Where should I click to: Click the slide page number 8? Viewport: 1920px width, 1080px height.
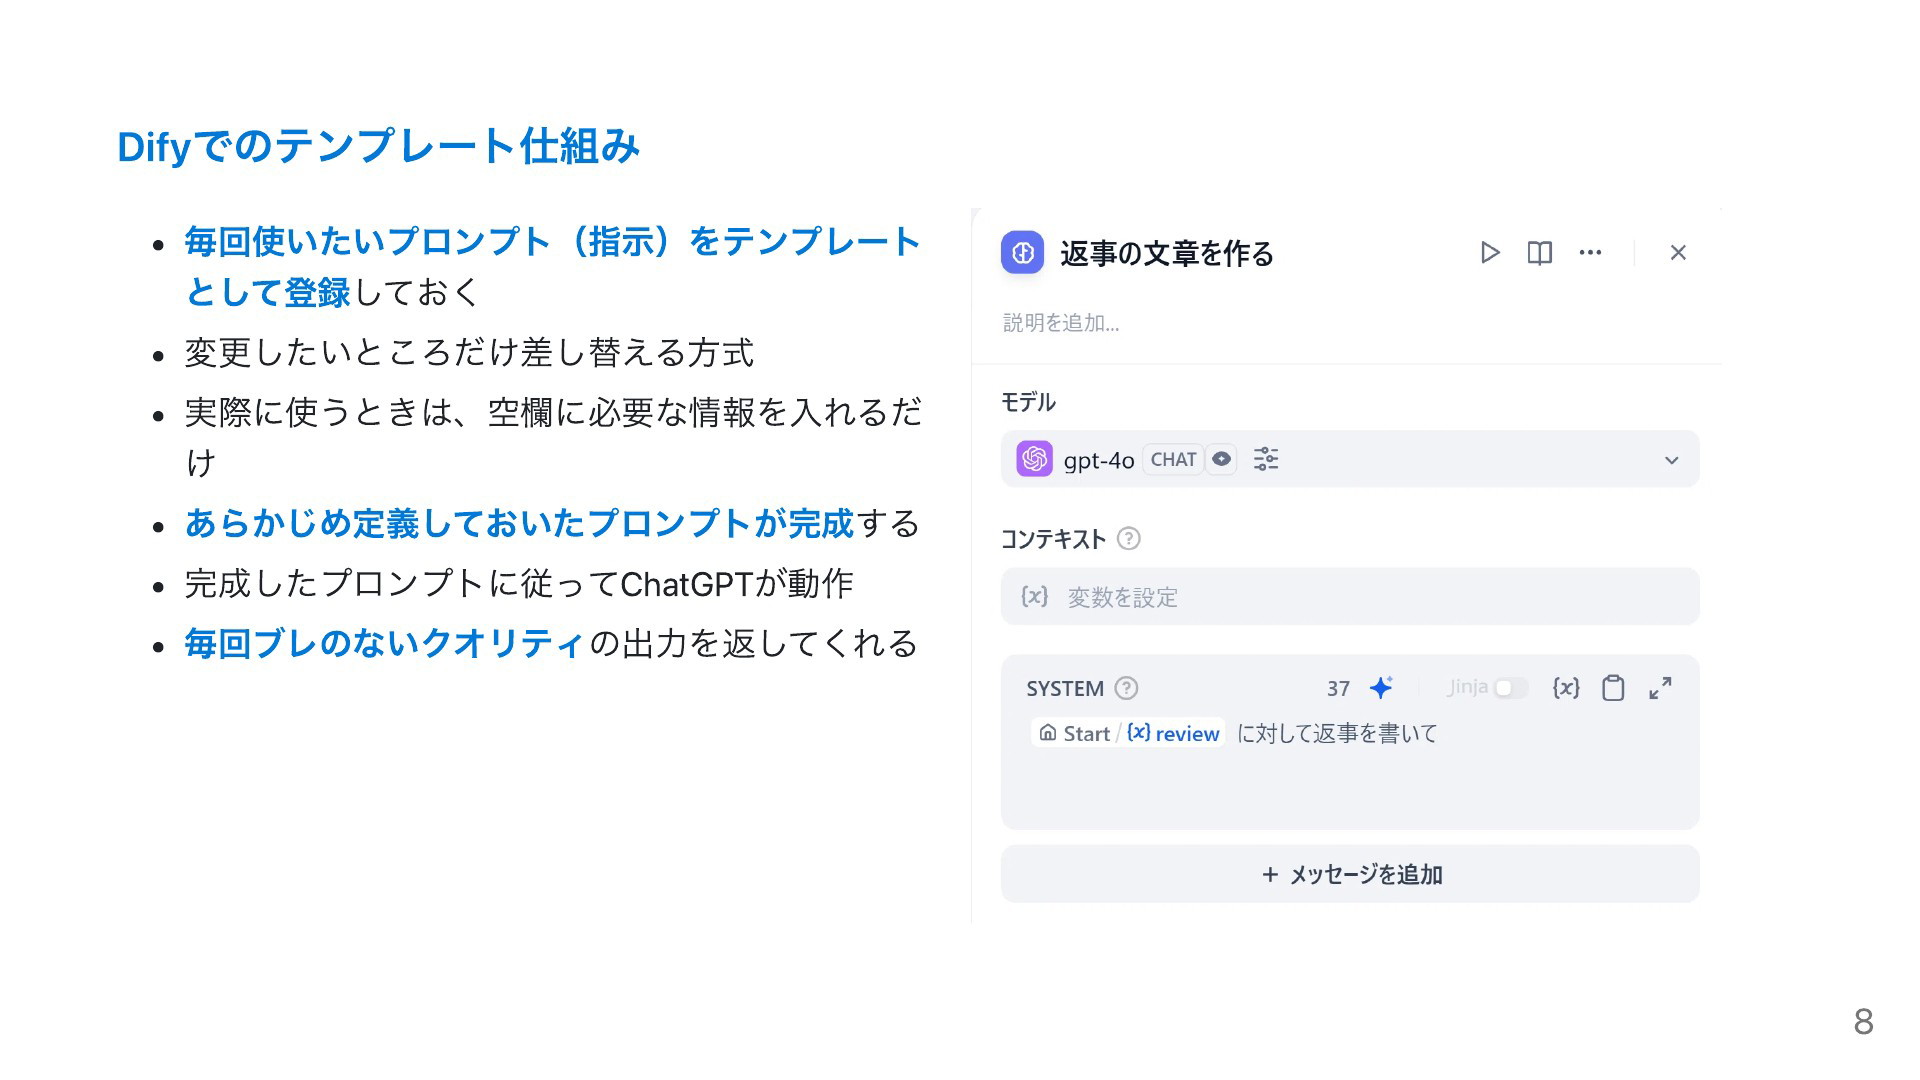coord(1863,1021)
